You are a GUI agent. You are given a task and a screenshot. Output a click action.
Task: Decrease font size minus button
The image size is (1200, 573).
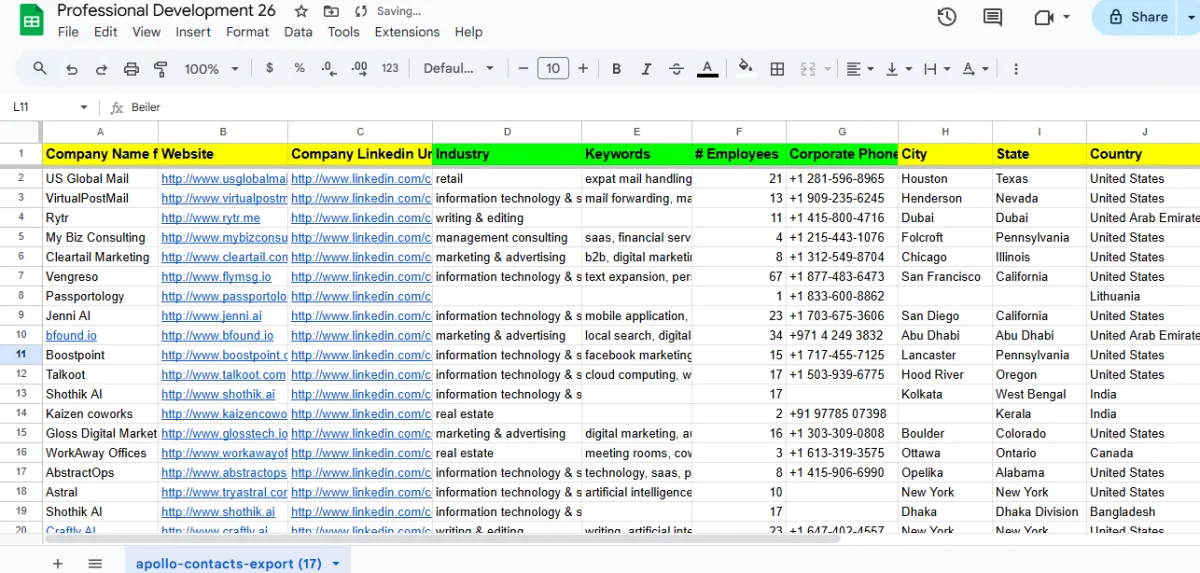(x=522, y=69)
